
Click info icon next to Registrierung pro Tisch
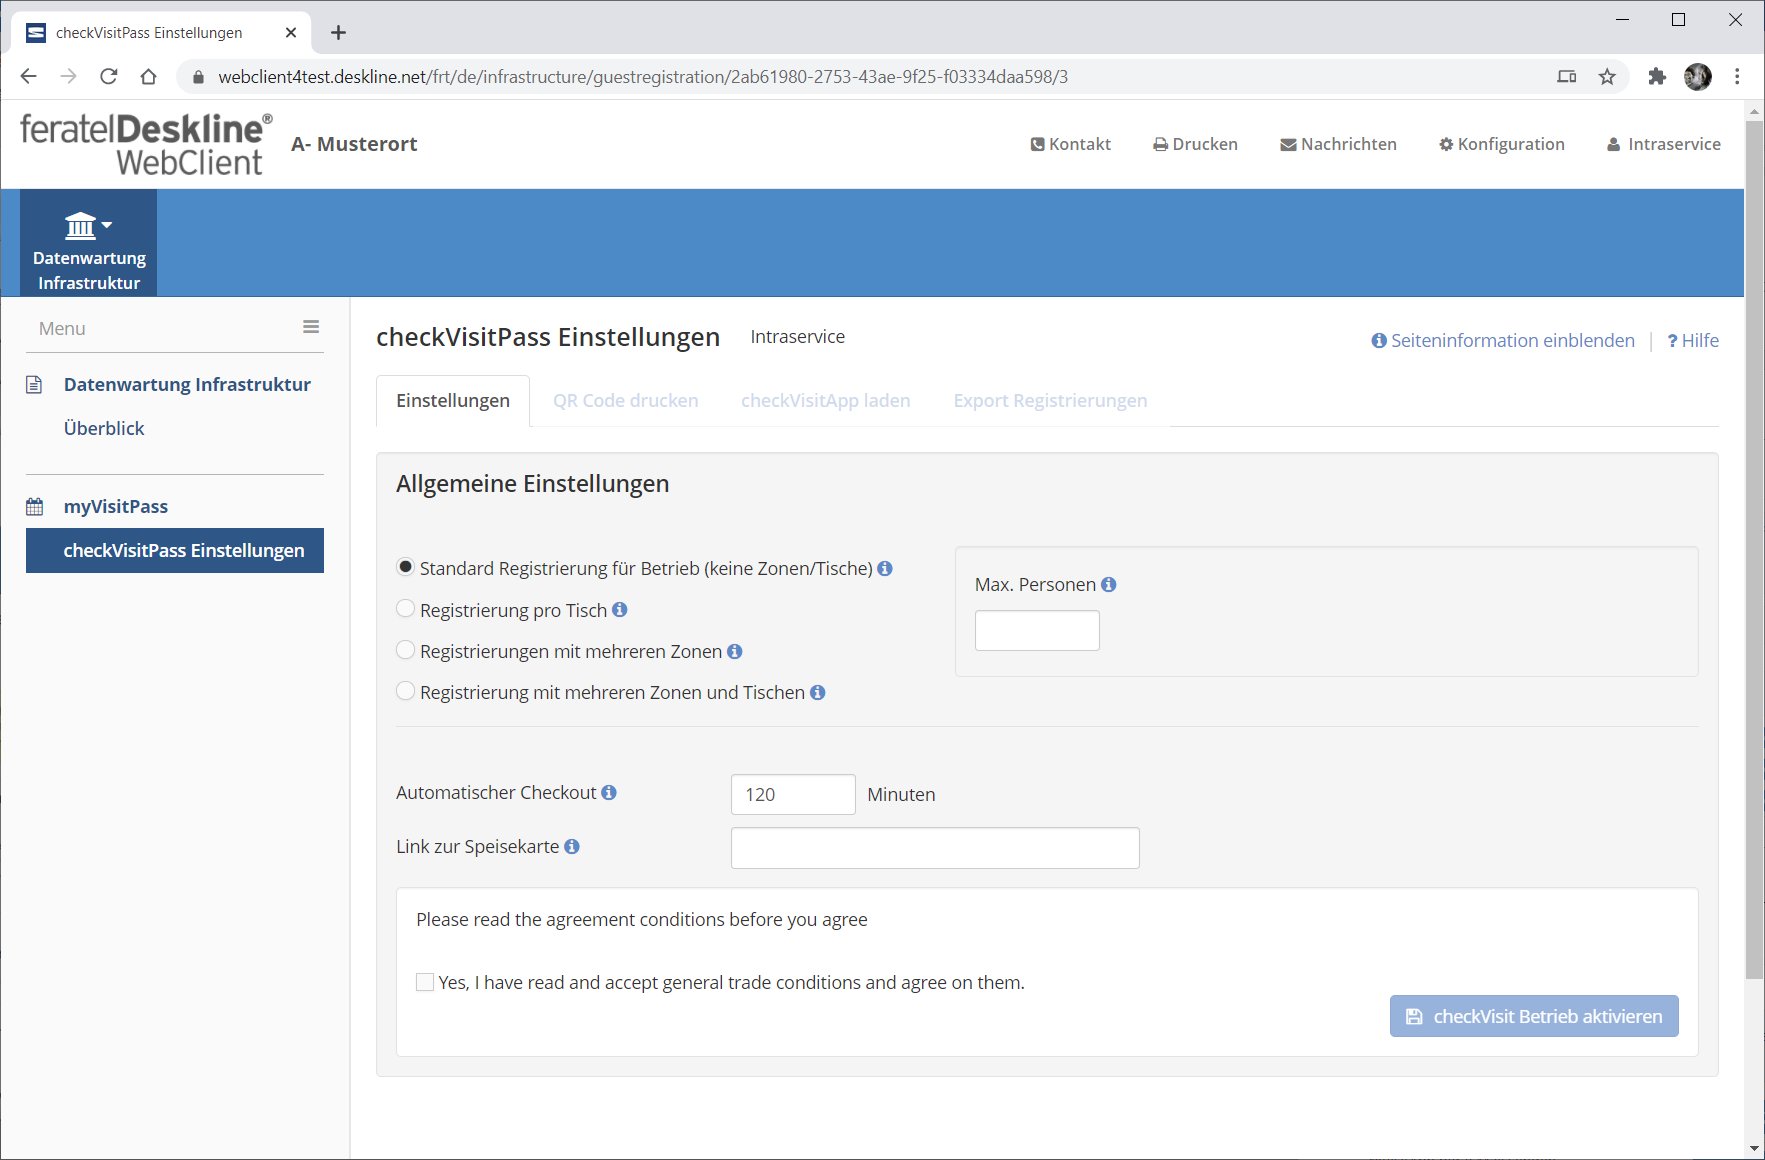pos(620,610)
